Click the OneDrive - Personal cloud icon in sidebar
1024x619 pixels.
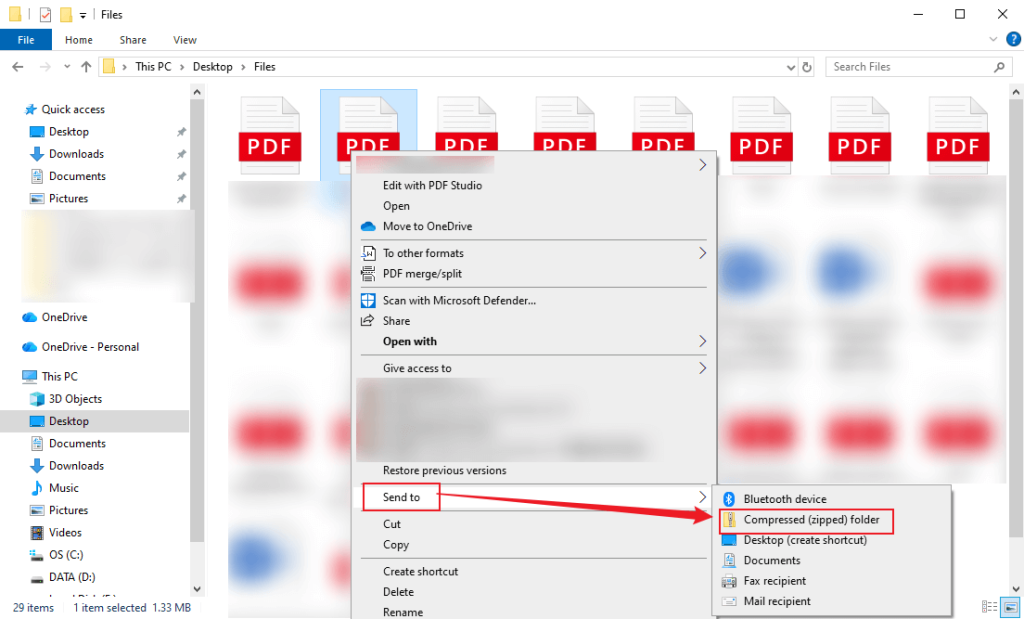point(29,347)
